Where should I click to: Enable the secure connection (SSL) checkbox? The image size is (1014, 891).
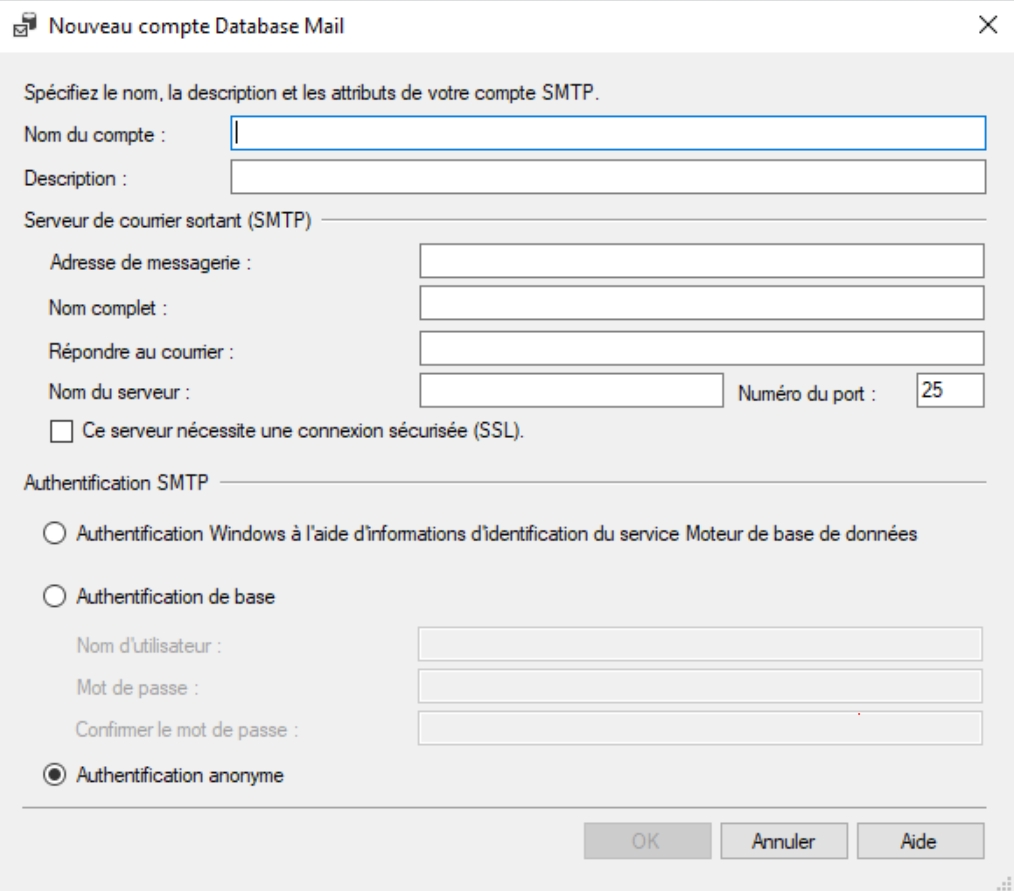coord(62,432)
